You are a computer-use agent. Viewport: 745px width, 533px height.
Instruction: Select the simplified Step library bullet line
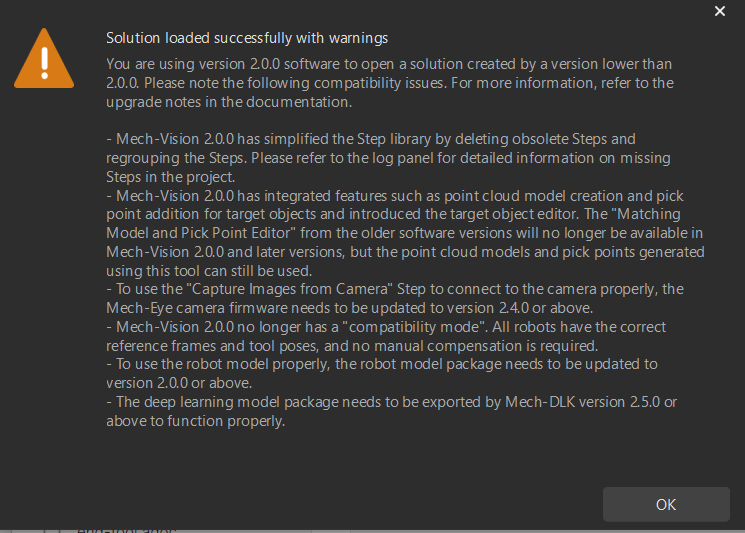pos(372,139)
